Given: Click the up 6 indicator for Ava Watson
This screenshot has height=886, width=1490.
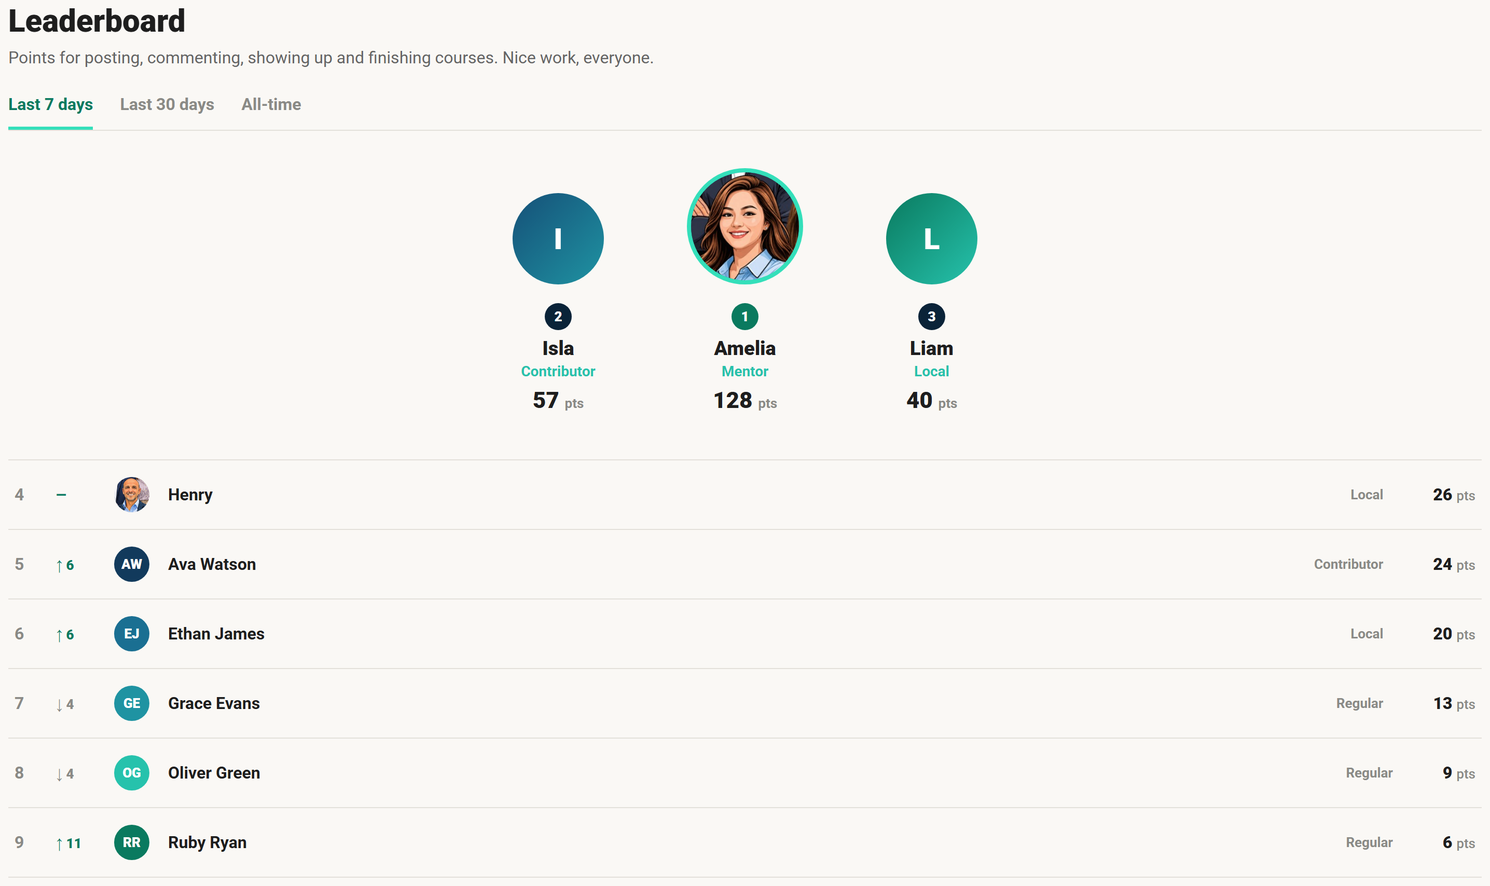Looking at the screenshot, I should [65, 565].
